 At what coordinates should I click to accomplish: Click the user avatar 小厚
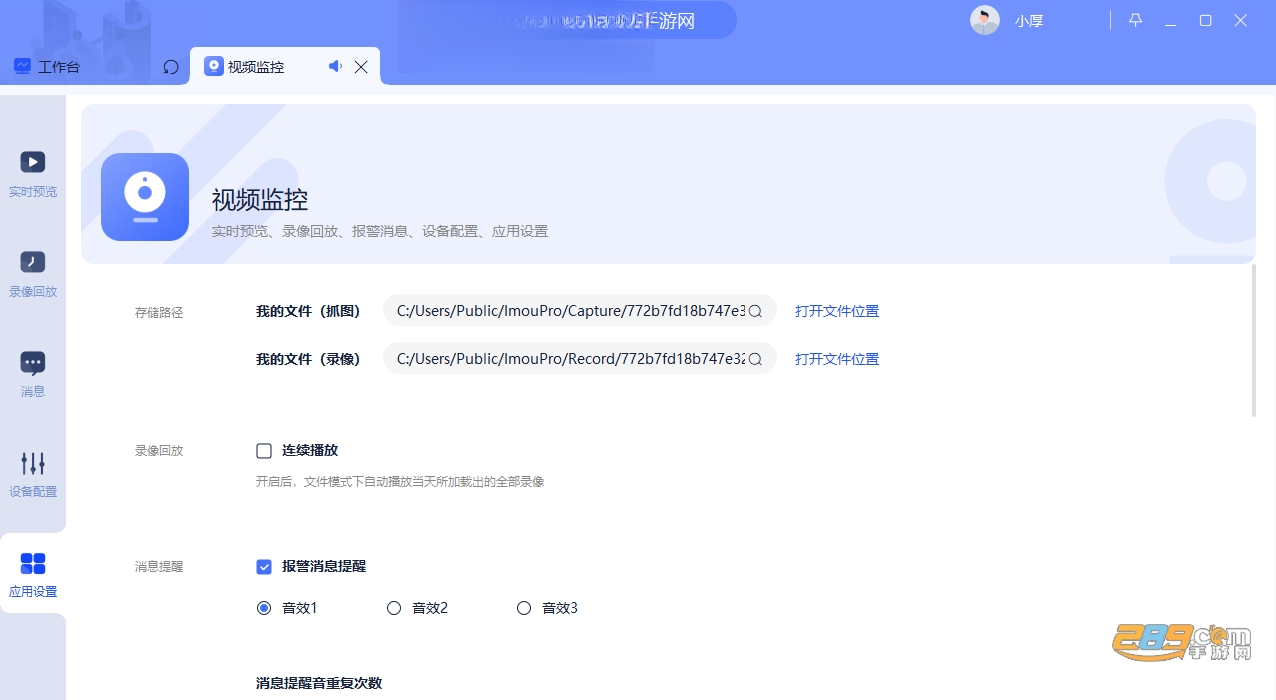click(985, 20)
